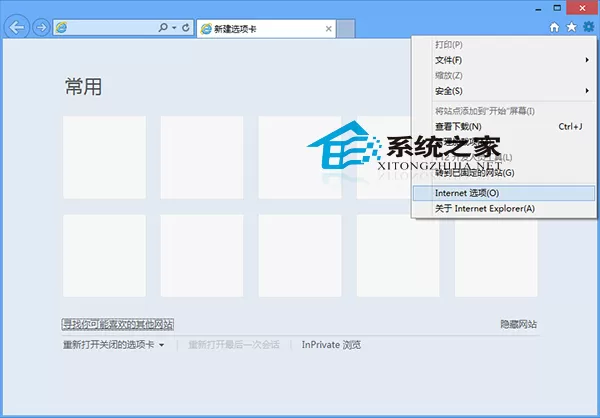Start InPrivate 浏览 from the link
This screenshot has height=418, width=600.
[331, 345]
